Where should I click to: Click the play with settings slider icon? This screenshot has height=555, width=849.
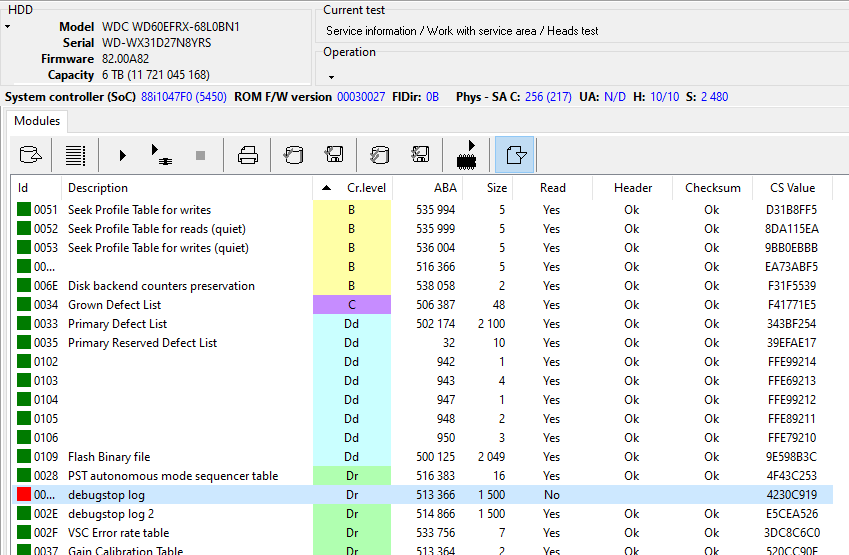tap(161, 155)
